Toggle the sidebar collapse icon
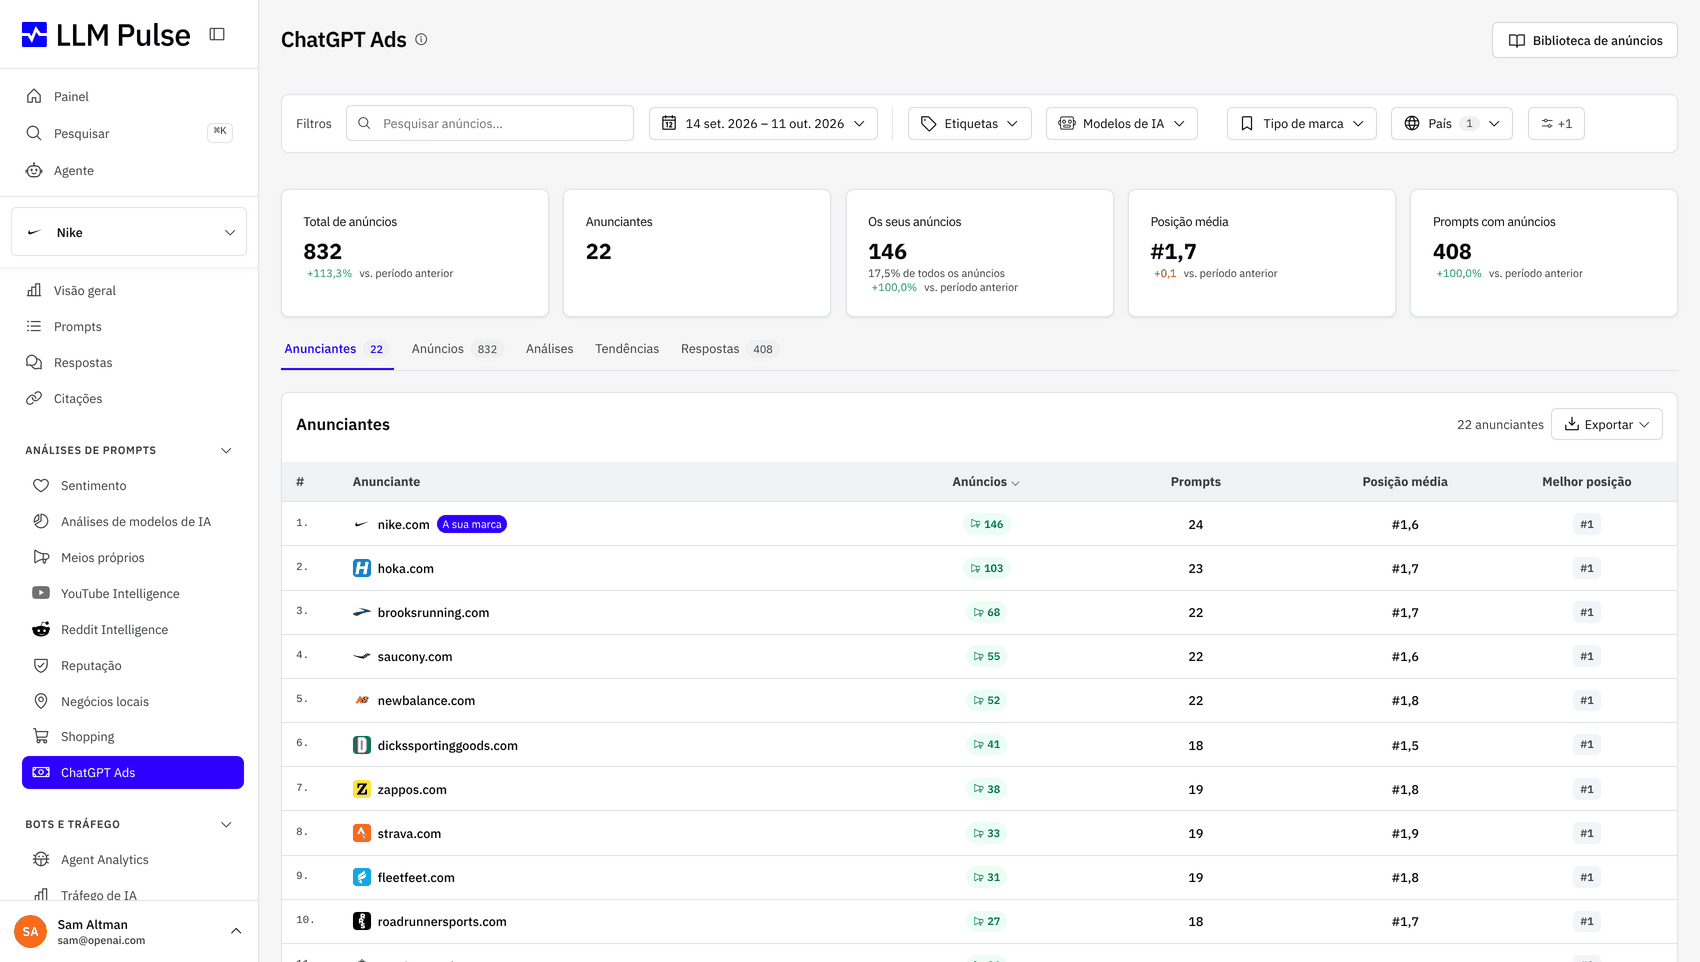Viewport: 1700px width, 962px height. 217,34
